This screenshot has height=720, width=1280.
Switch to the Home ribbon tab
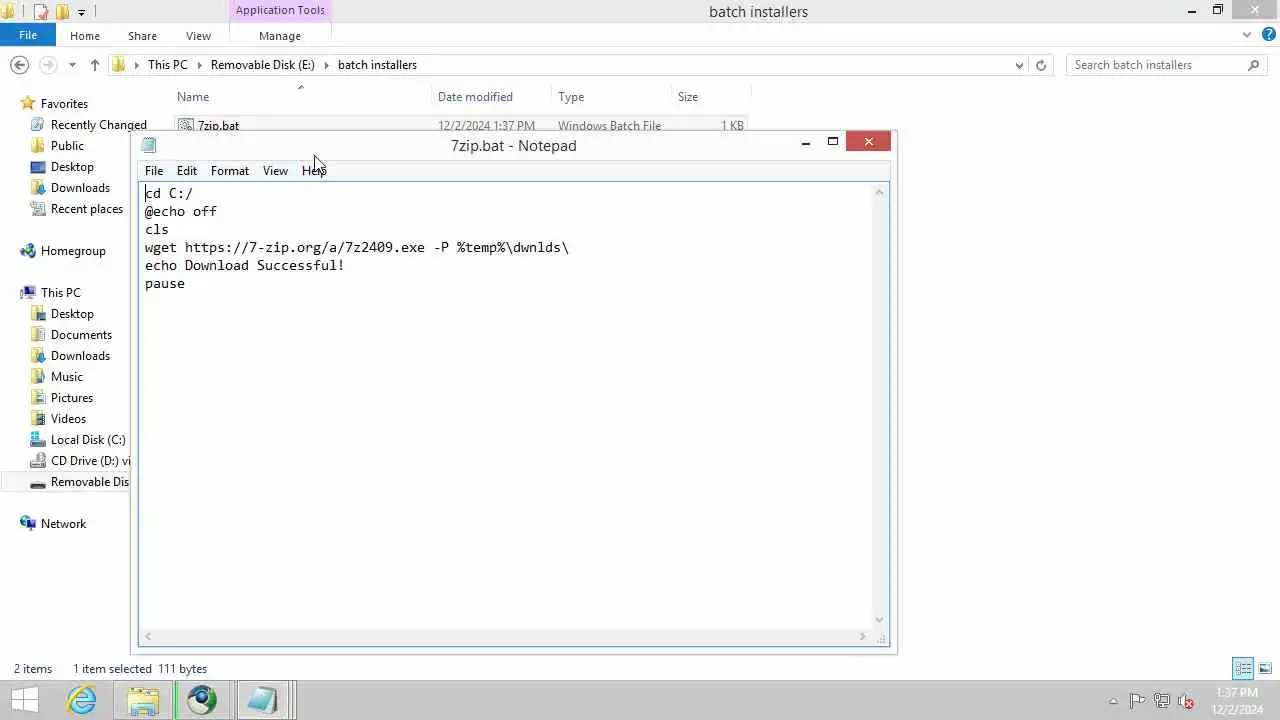point(85,36)
